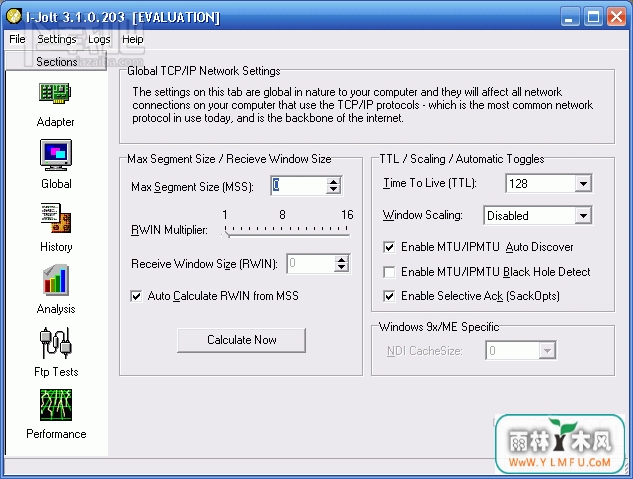
Task: Decrease Max Segment Size with down arrow
Action: (x=333, y=189)
